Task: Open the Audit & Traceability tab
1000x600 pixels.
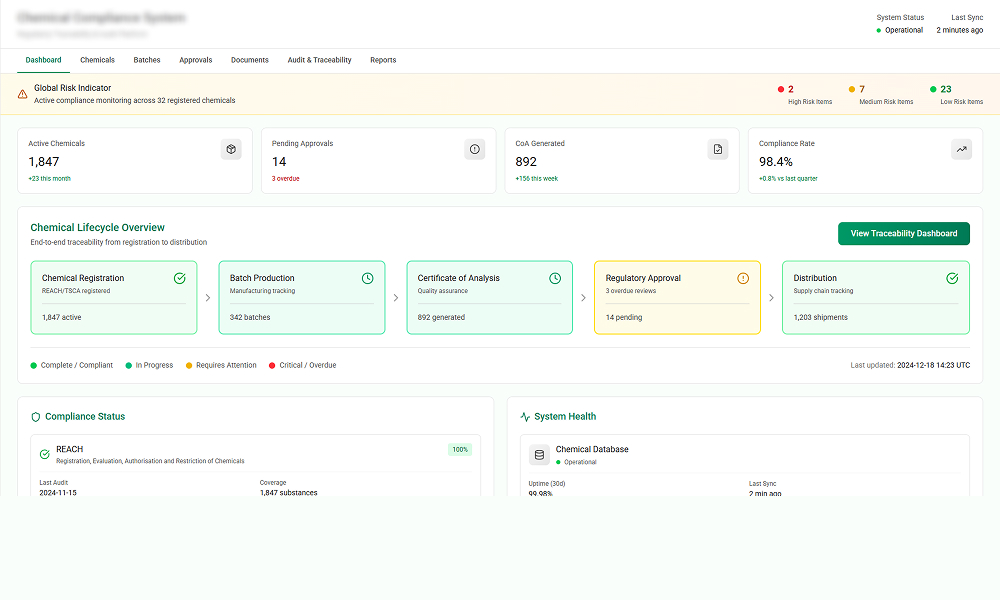Action: tap(319, 60)
